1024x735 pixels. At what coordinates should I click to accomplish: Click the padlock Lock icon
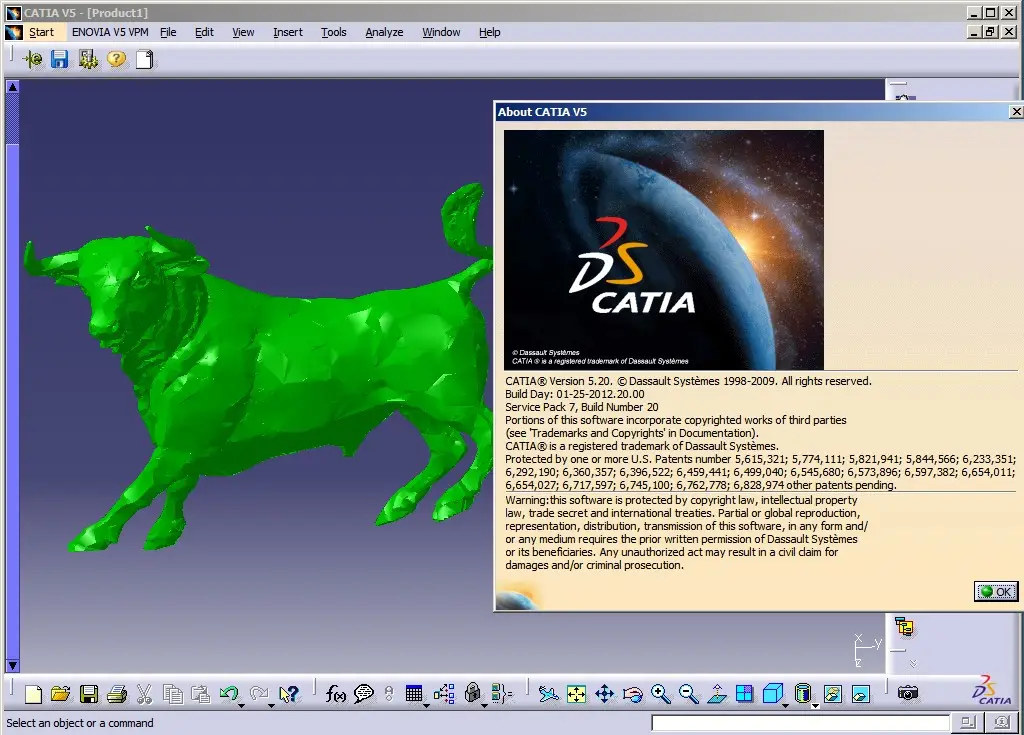(473, 693)
